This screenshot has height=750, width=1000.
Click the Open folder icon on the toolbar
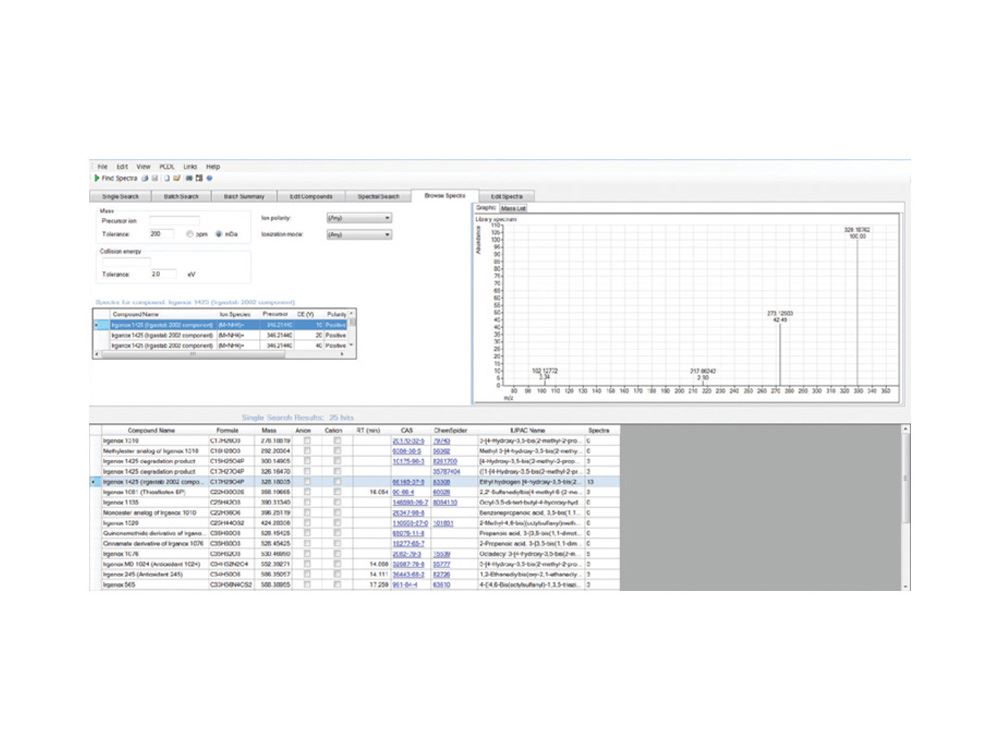tap(174, 177)
